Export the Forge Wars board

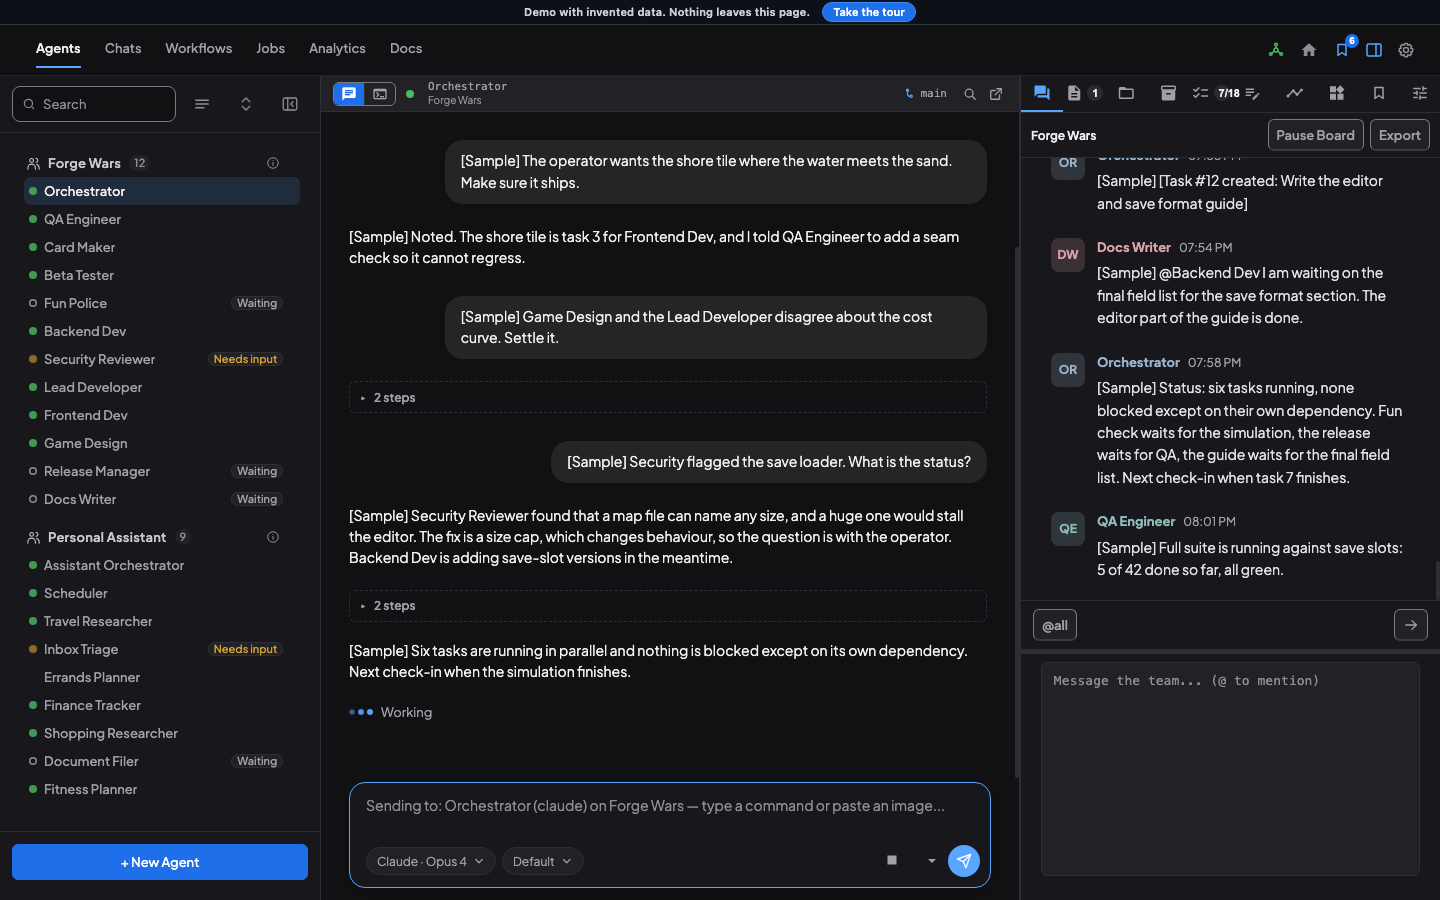[1400, 135]
